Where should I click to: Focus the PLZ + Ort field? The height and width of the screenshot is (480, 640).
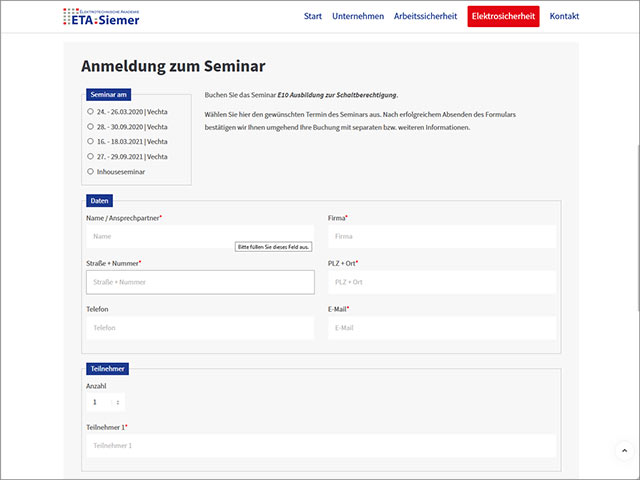[442, 282]
